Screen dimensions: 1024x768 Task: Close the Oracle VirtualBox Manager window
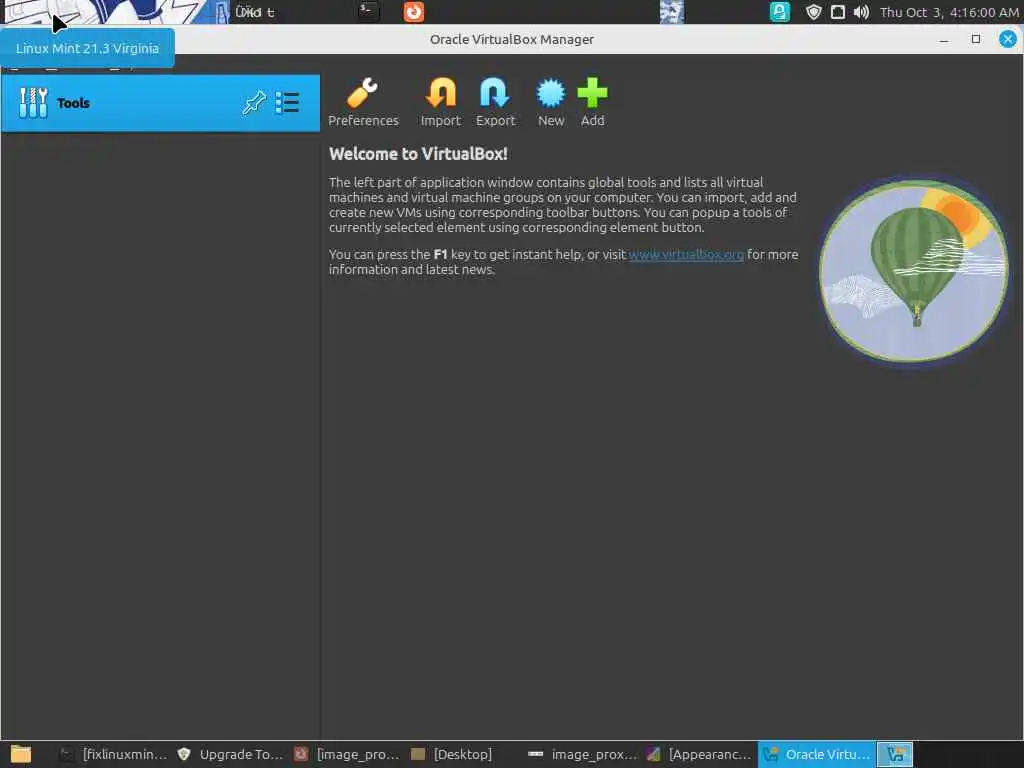1008,39
